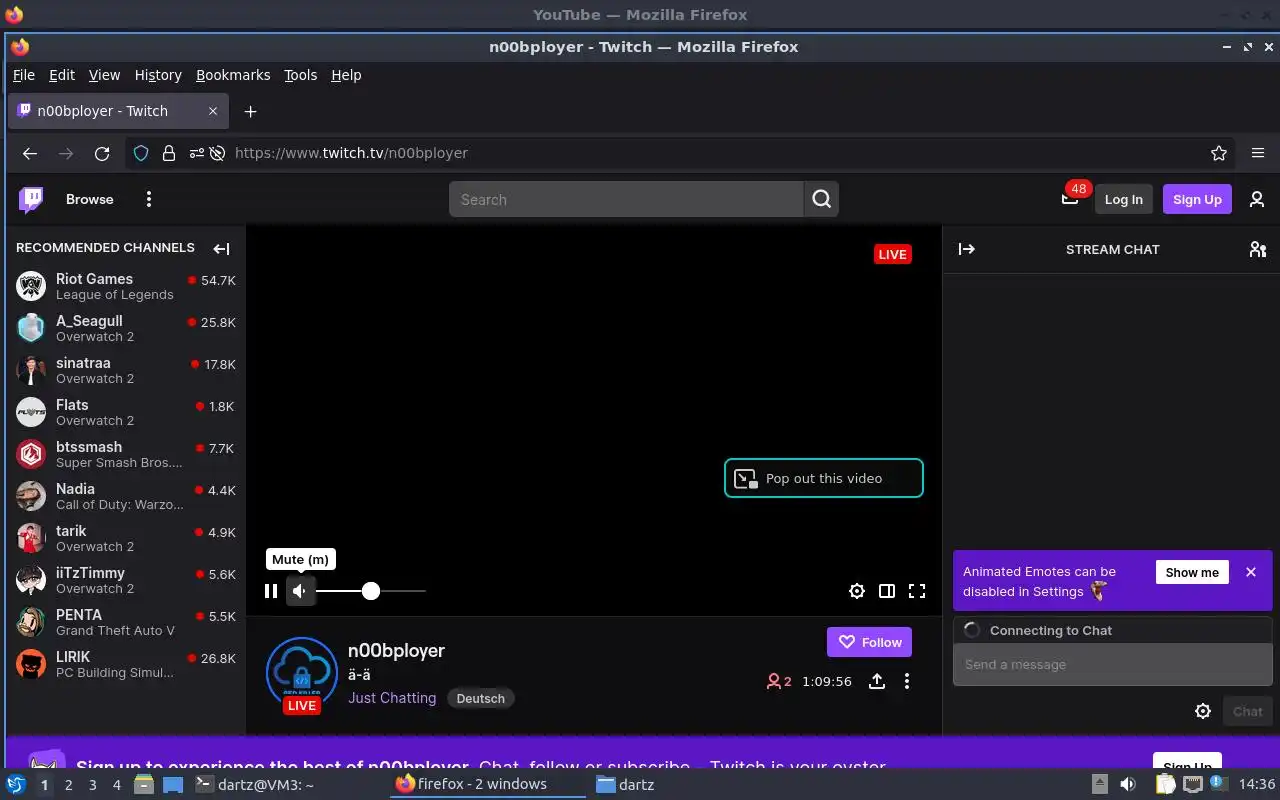Open the chat community users icon
The width and height of the screenshot is (1280, 800).
tap(1258, 249)
